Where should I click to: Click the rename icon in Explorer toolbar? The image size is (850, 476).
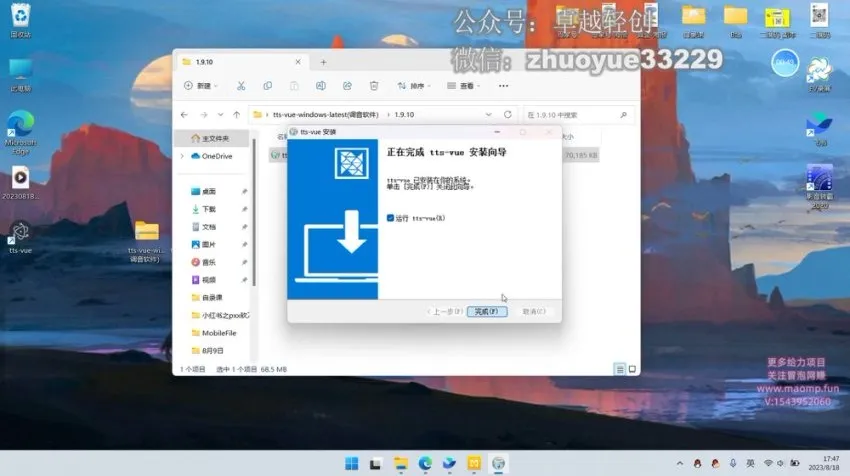tap(320, 86)
